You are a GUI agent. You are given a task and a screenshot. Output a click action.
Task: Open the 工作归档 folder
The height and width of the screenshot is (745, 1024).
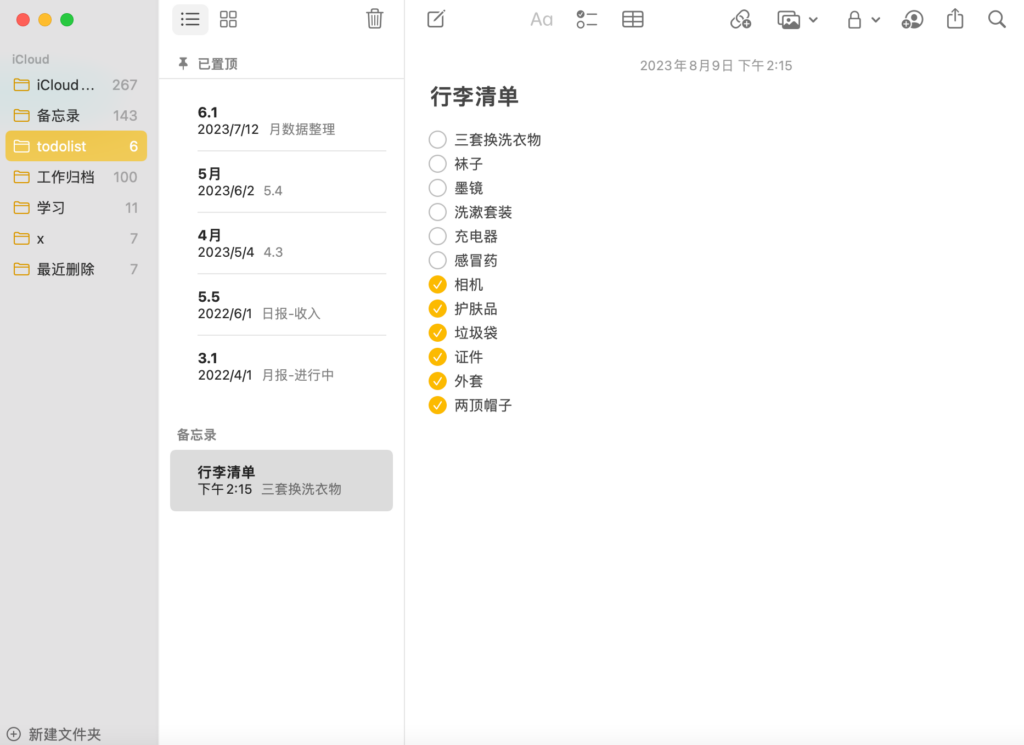(x=66, y=177)
